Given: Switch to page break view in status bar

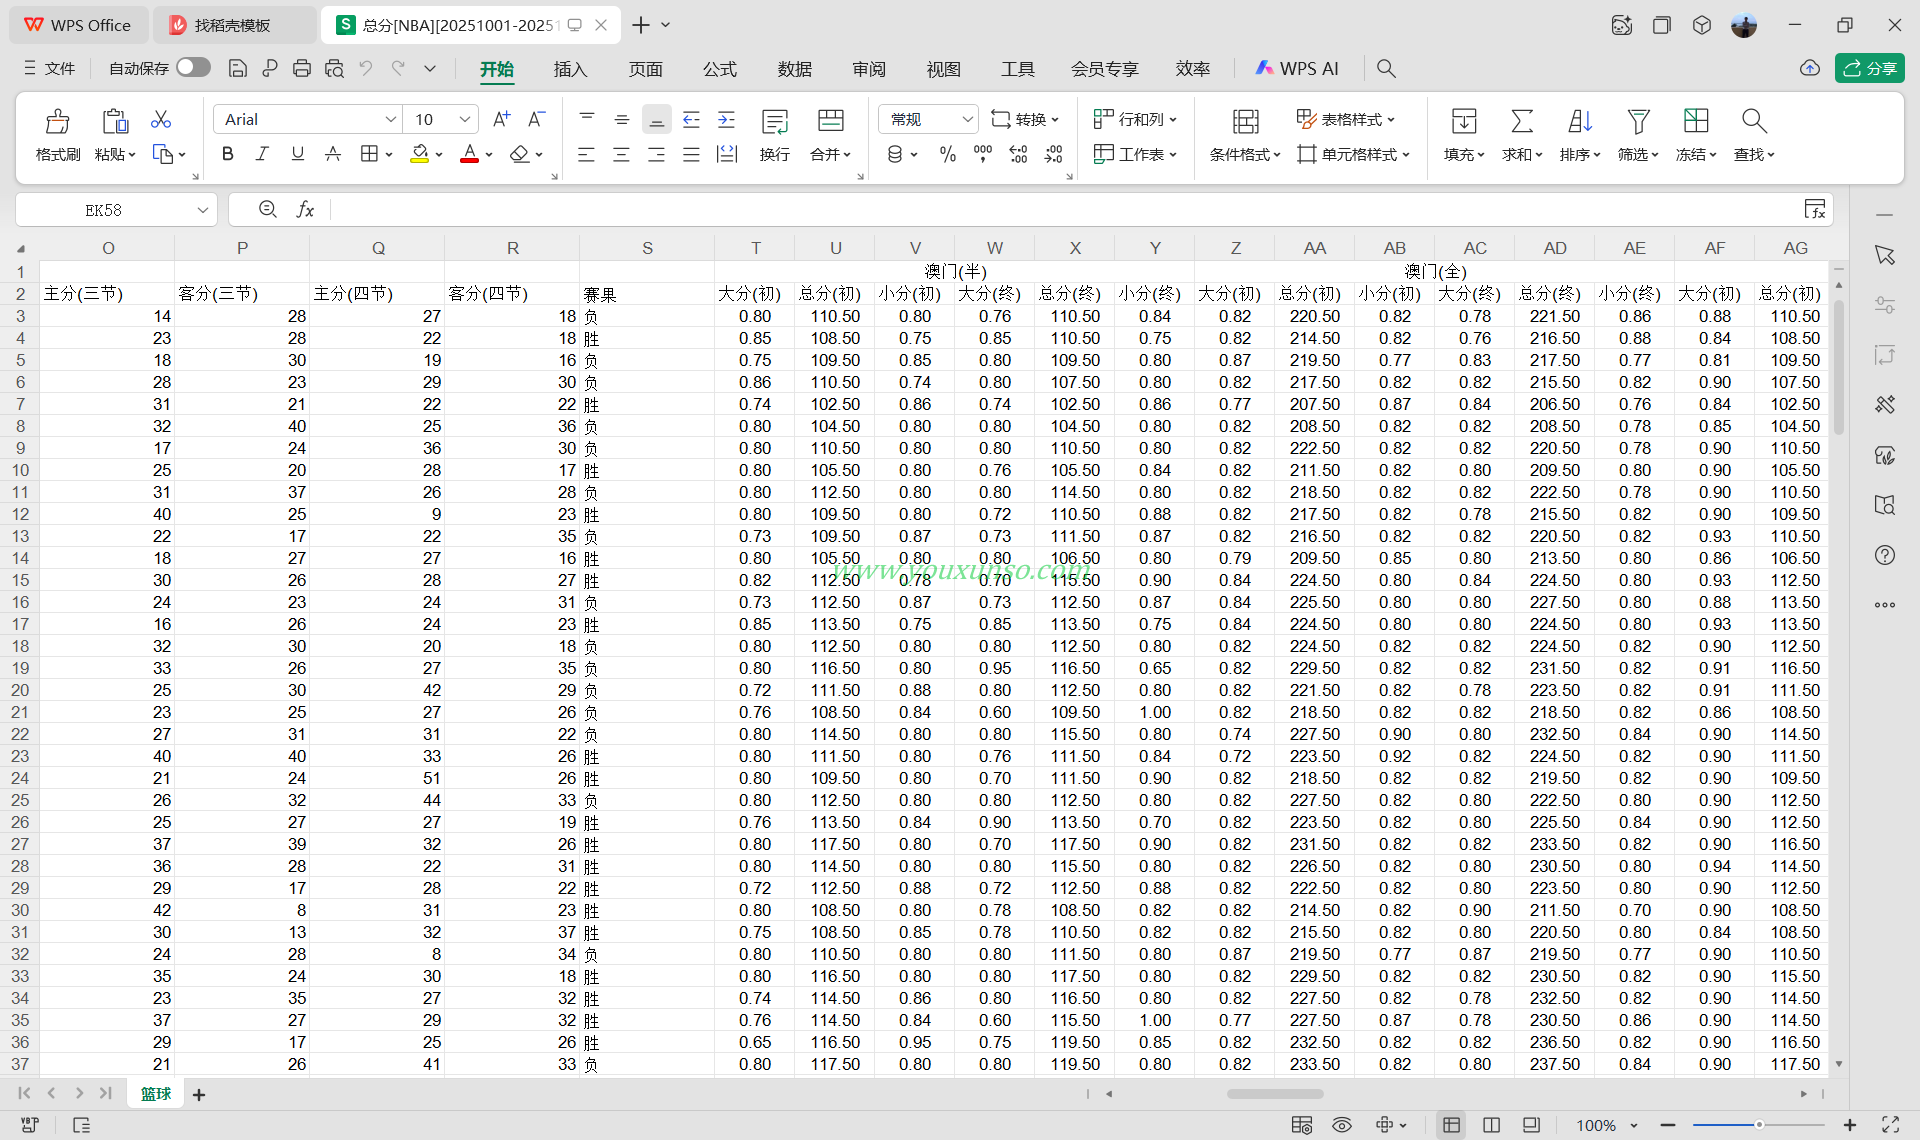Looking at the screenshot, I should 1491,1125.
